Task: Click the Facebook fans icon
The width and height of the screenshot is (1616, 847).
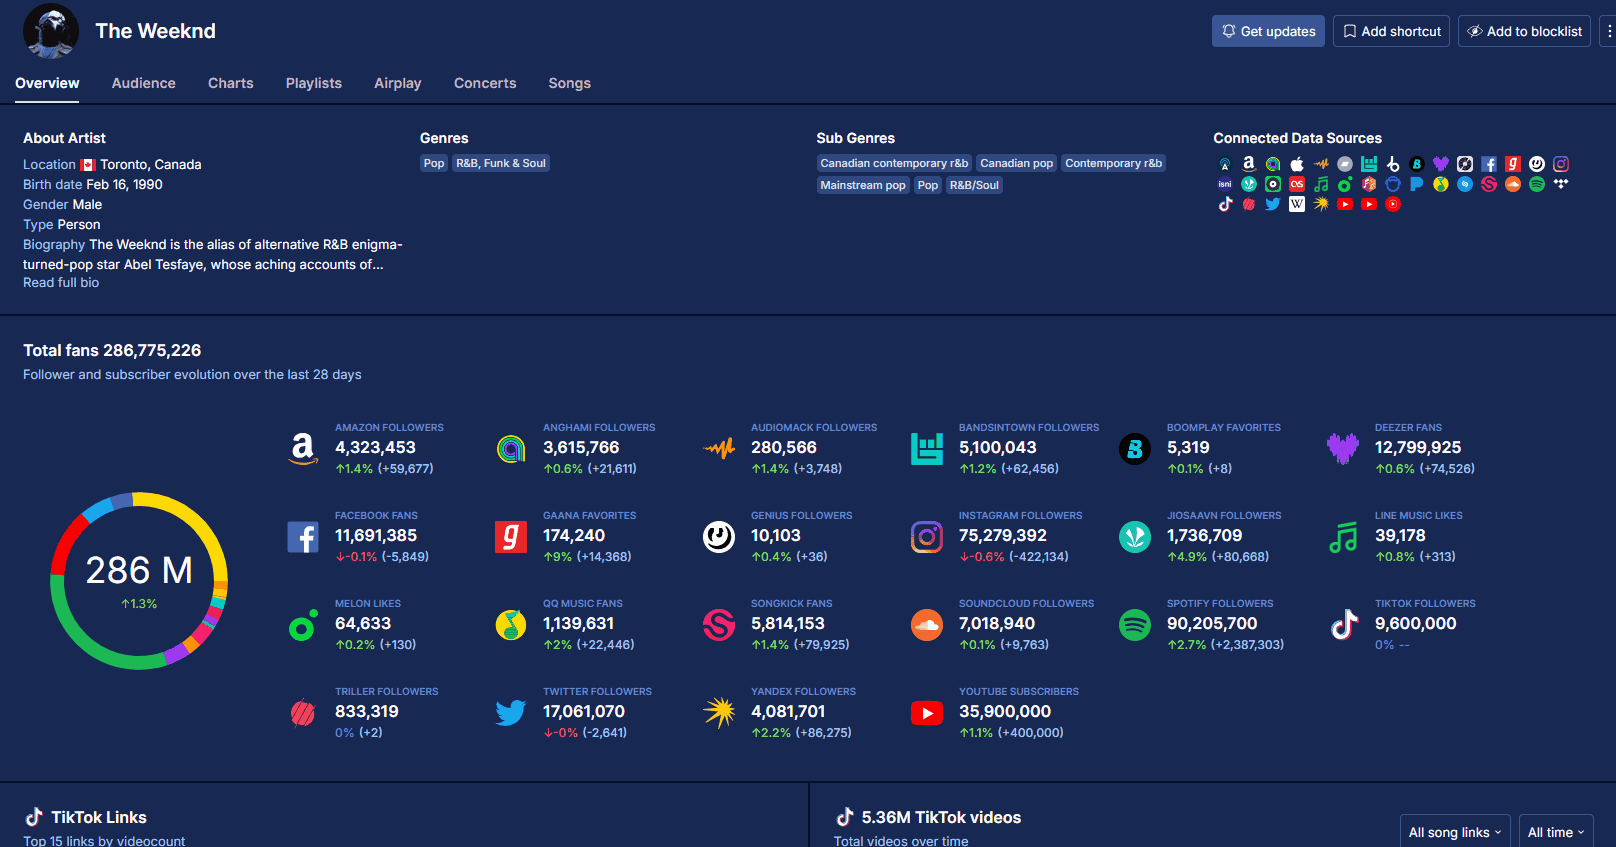Action: pyautogui.click(x=302, y=537)
